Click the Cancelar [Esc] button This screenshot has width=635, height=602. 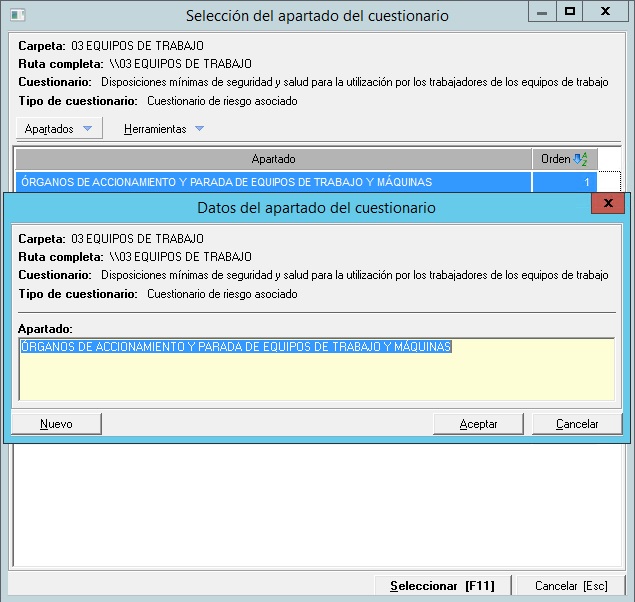[572, 585]
